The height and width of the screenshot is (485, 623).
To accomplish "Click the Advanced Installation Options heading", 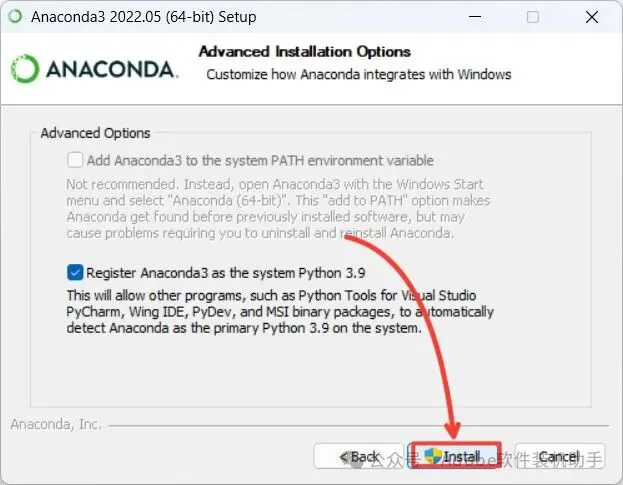I will tap(304, 51).
